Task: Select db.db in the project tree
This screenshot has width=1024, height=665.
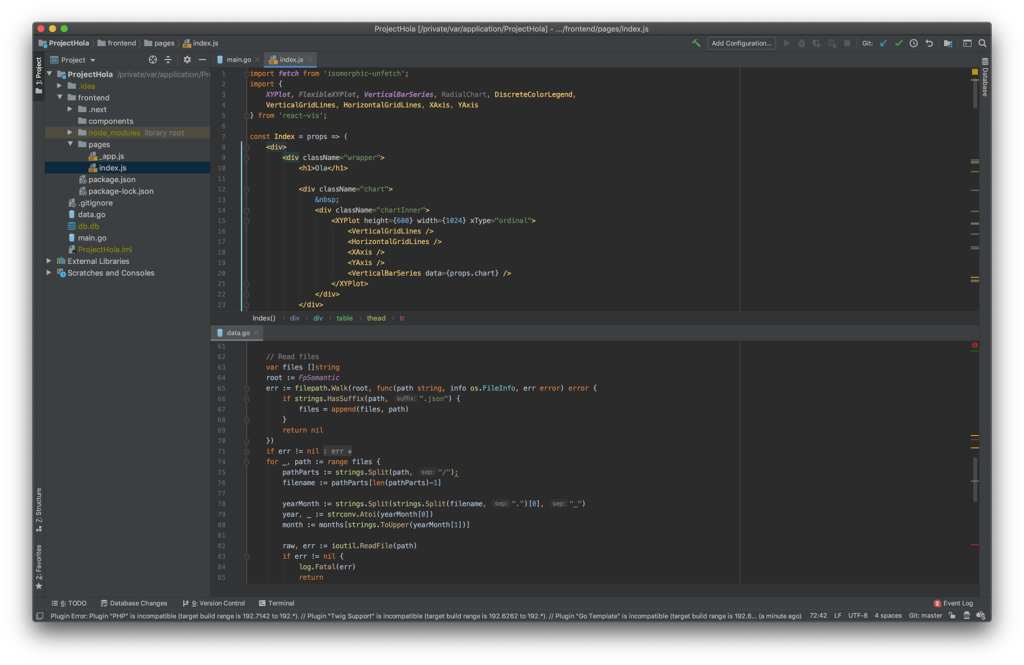Action: 83,226
